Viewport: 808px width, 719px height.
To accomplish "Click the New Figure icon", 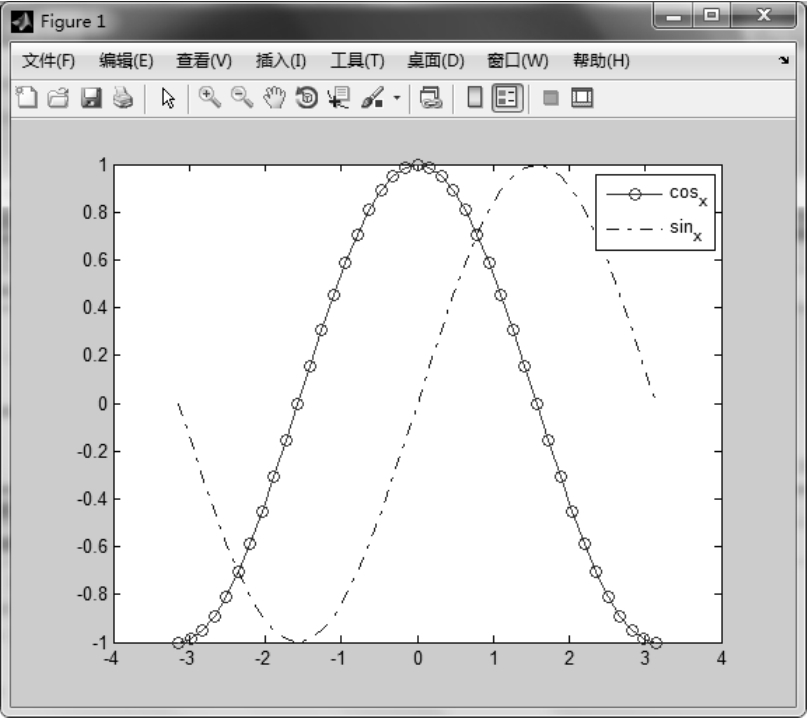I will [28, 98].
